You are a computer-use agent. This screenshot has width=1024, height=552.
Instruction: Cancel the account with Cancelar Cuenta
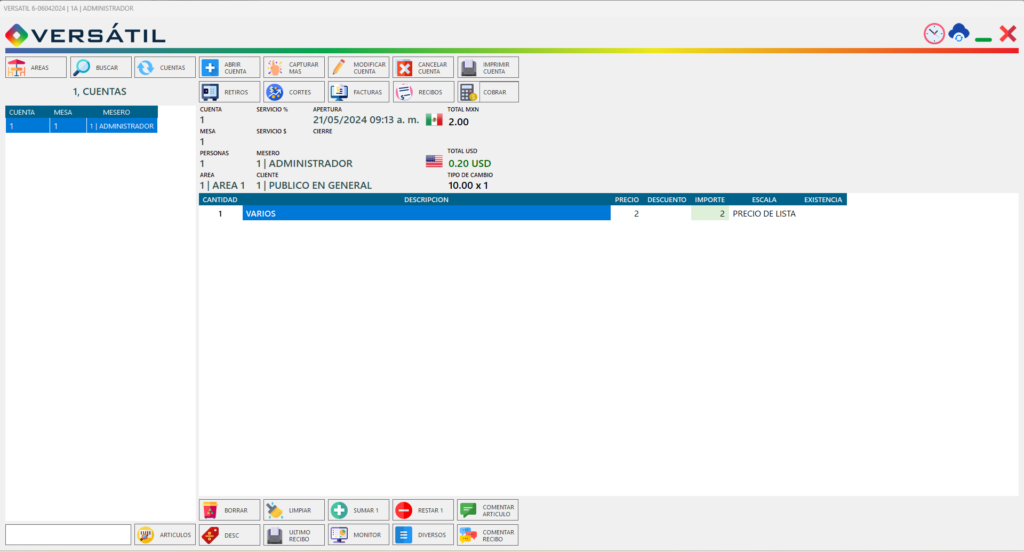423,67
